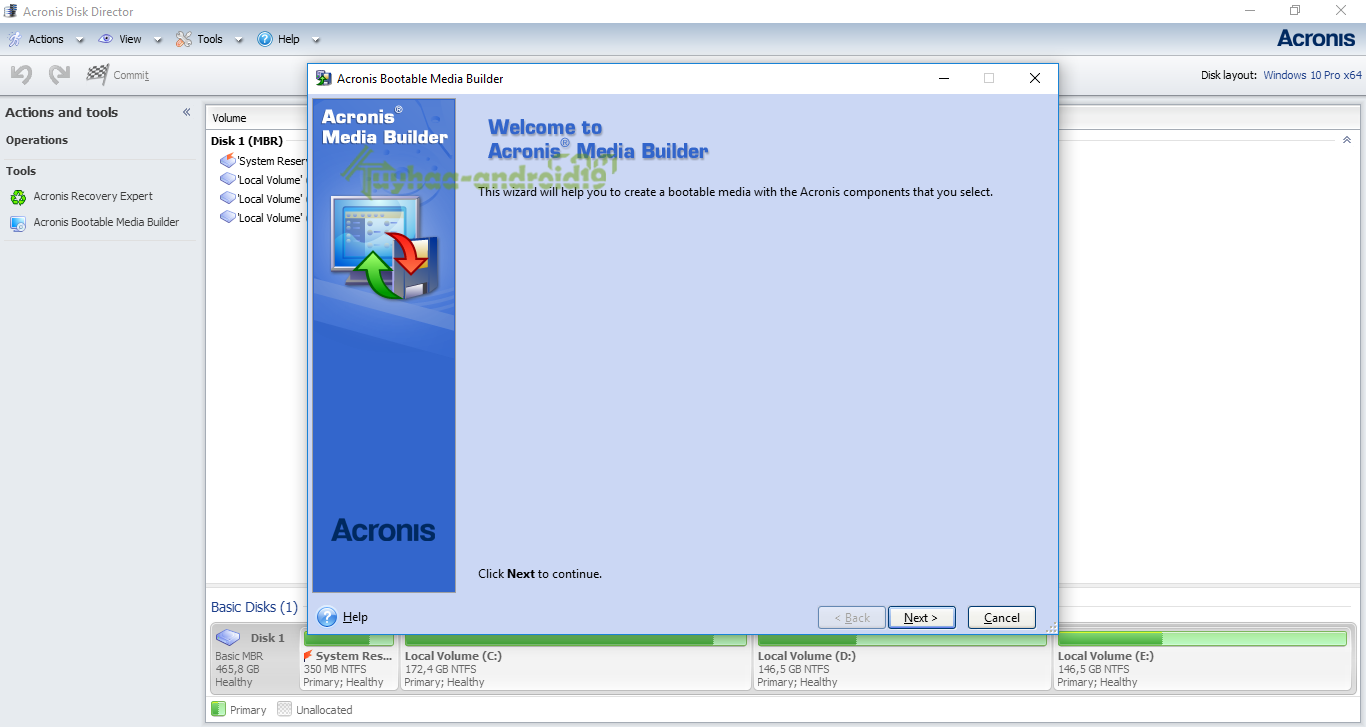Image resolution: width=1366 pixels, height=727 pixels.
Task: Click the Help menu dropdown arrow
Action: 316,40
